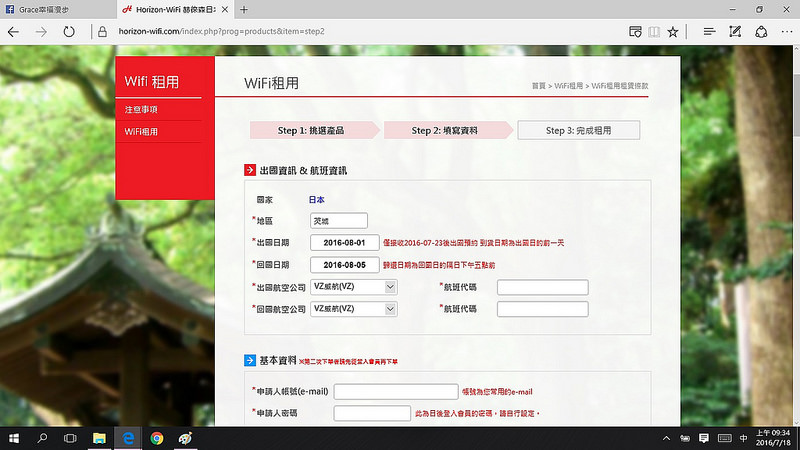Image resolution: width=800 pixels, height=450 pixels.
Task: Open Chrome from taskbar
Action: 157,438
